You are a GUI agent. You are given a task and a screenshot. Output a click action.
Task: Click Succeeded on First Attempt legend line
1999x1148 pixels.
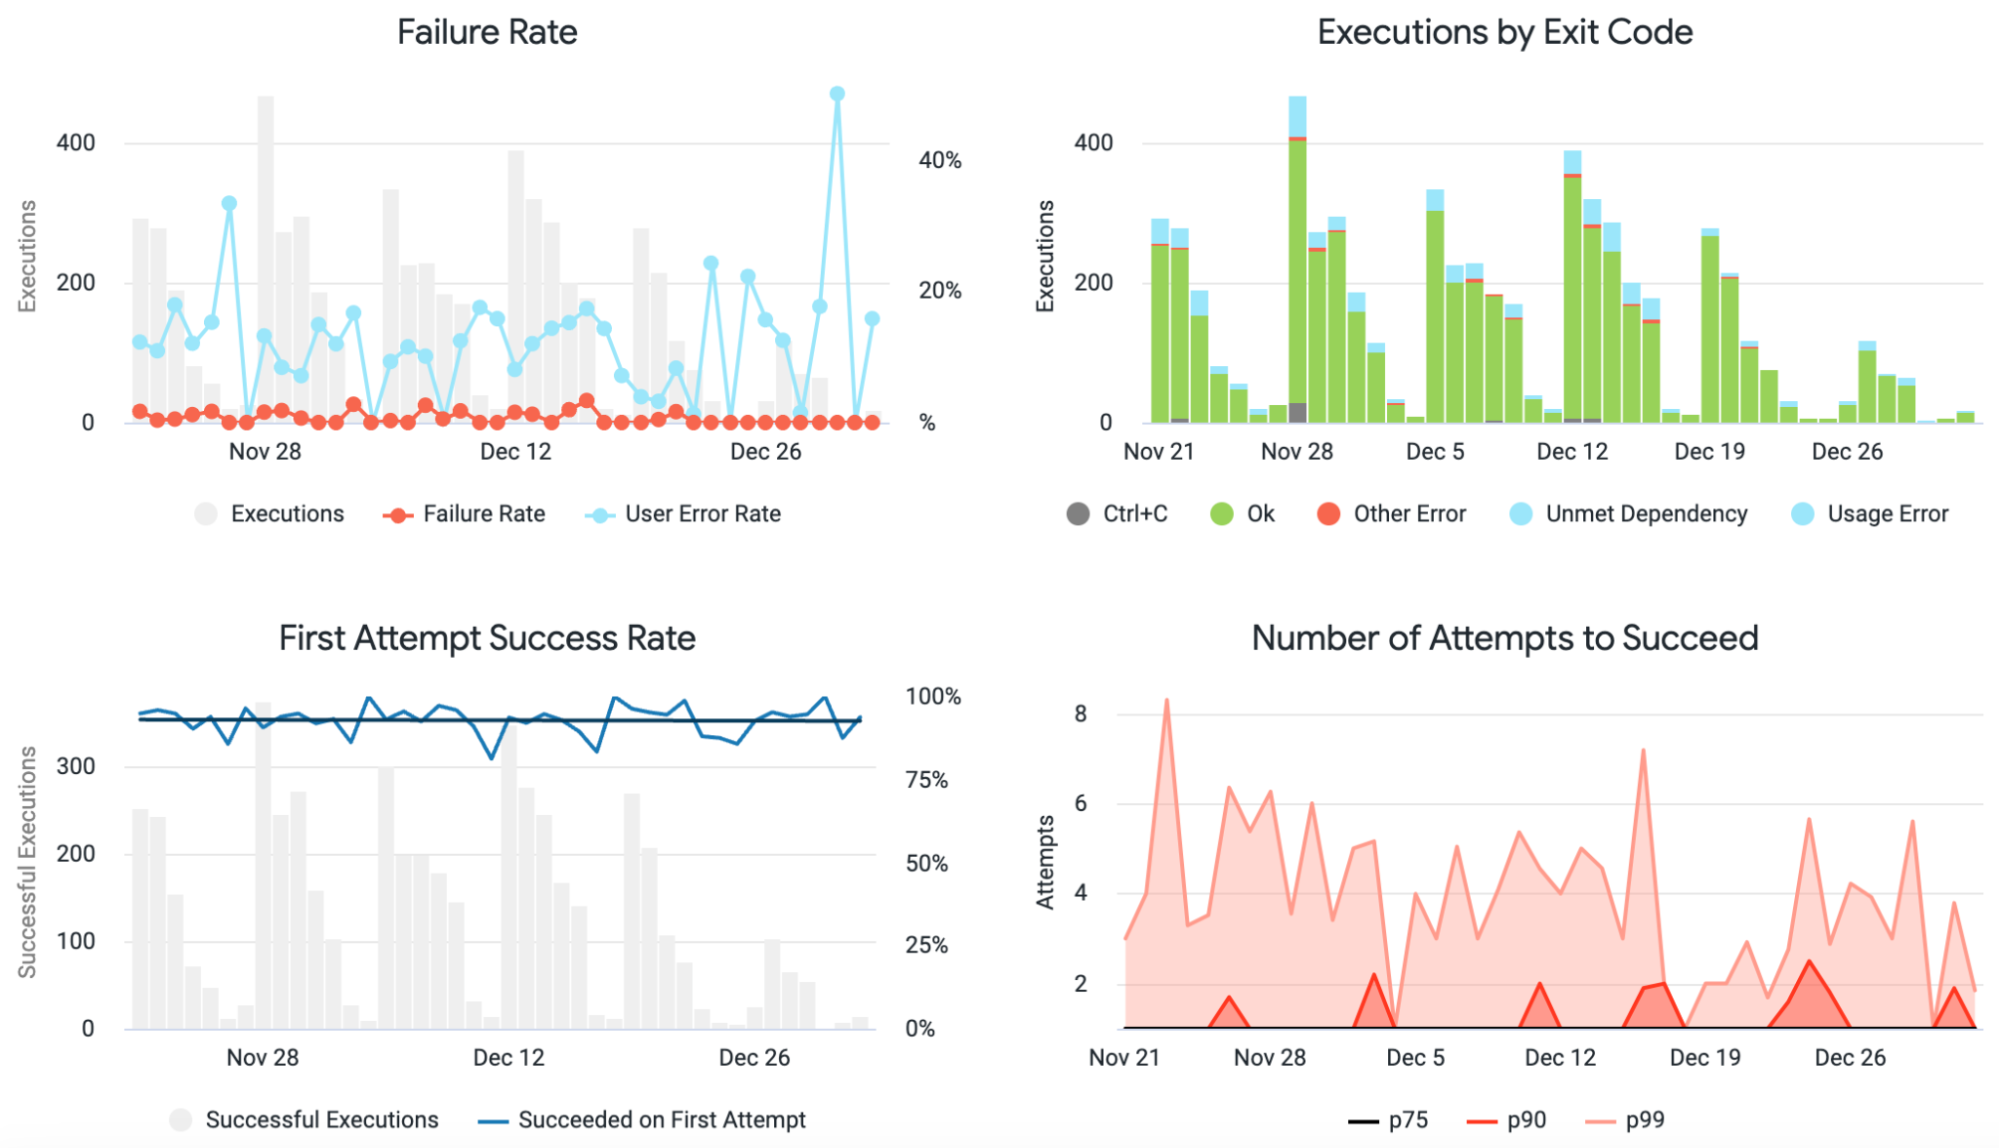click(493, 1121)
